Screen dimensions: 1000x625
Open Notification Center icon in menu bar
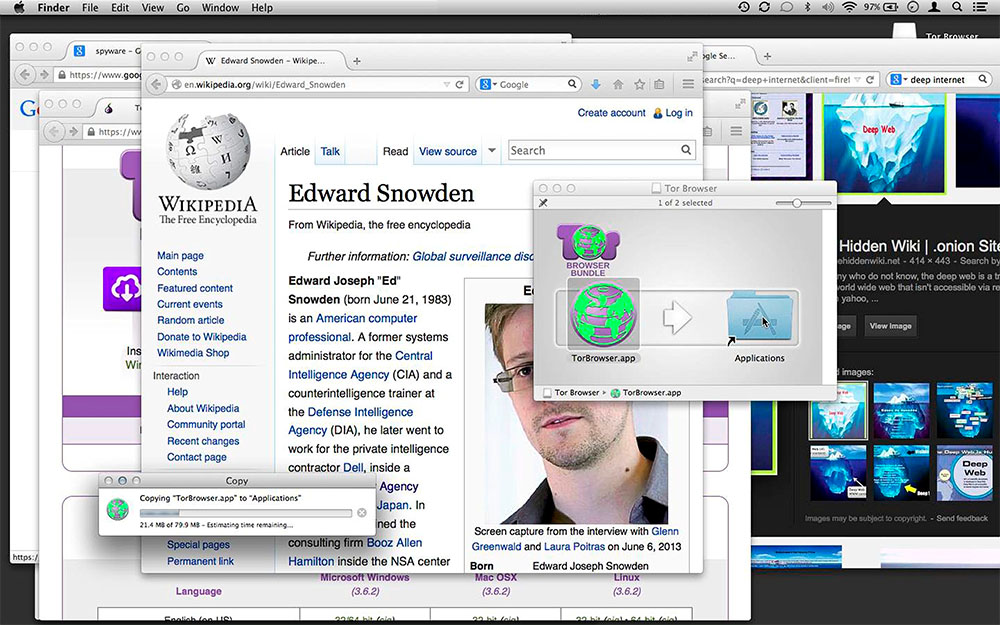[980, 7]
